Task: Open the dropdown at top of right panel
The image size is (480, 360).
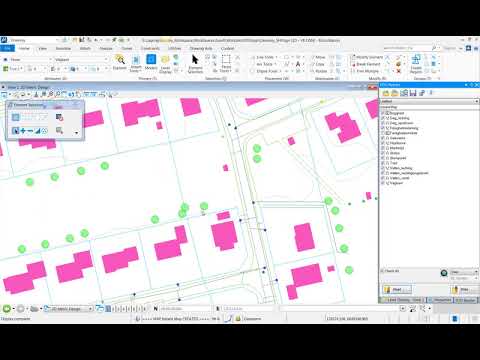Action: [430, 101]
